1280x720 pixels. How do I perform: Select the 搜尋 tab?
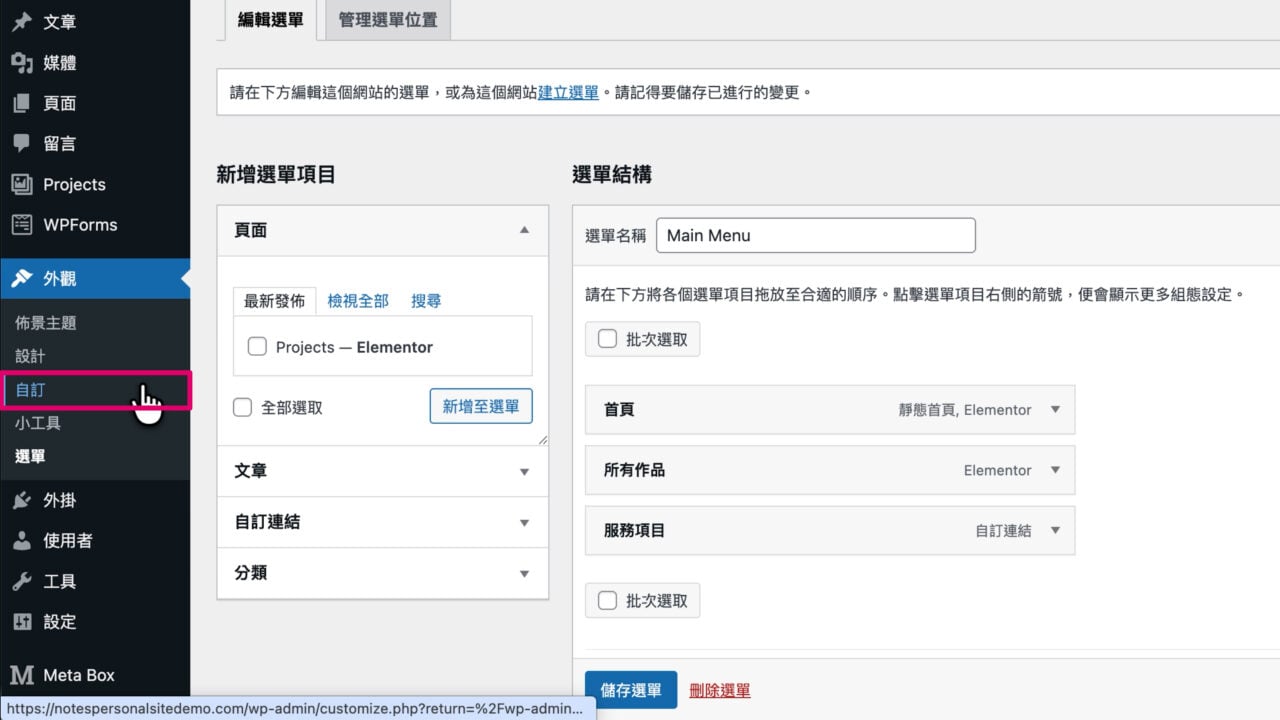[426, 301]
